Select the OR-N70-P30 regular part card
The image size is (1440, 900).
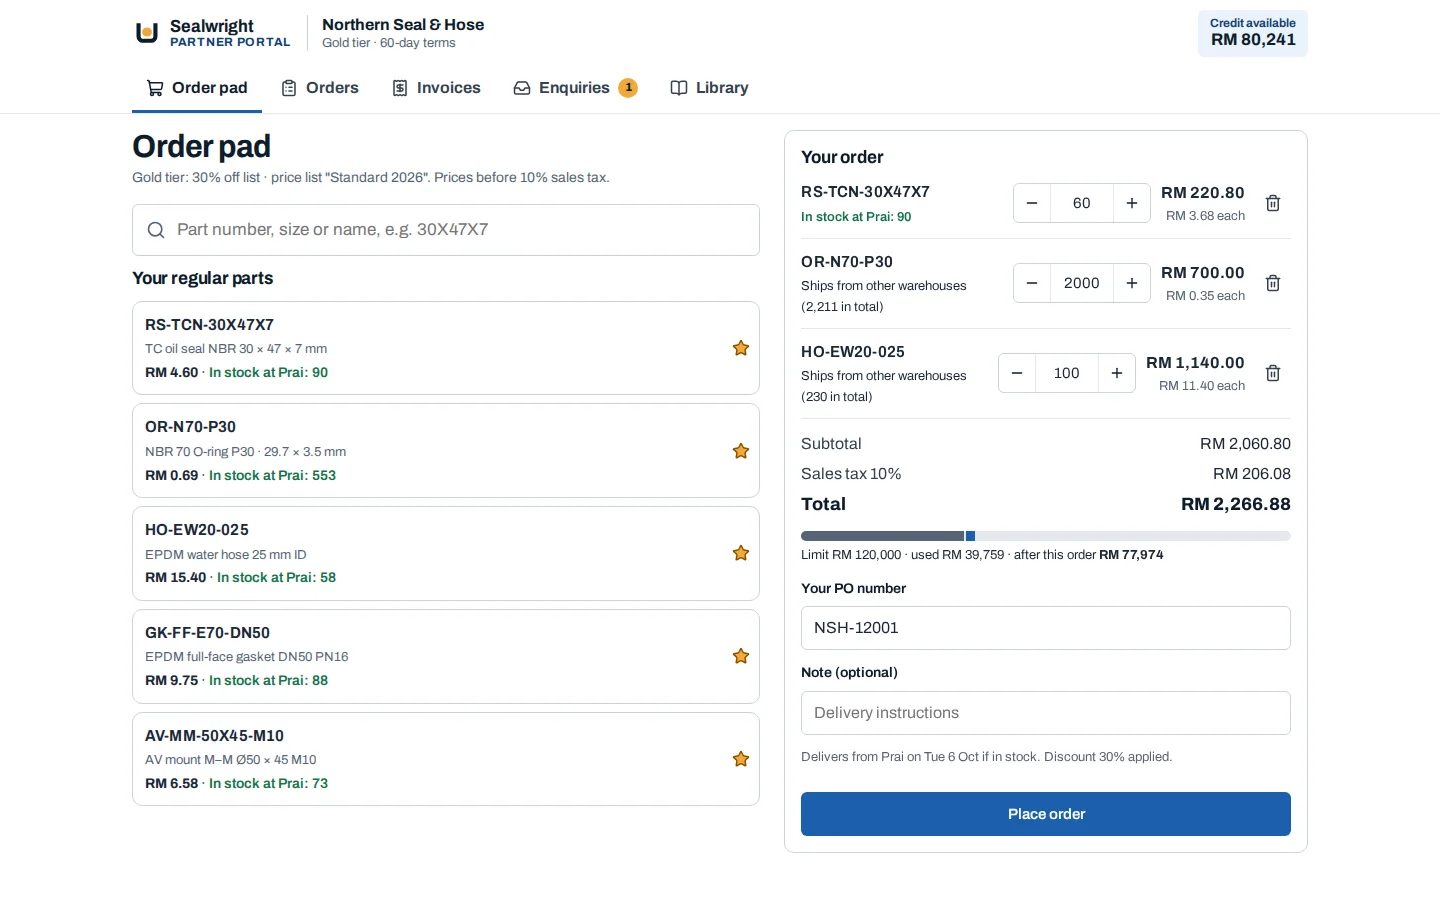(446, 451)
